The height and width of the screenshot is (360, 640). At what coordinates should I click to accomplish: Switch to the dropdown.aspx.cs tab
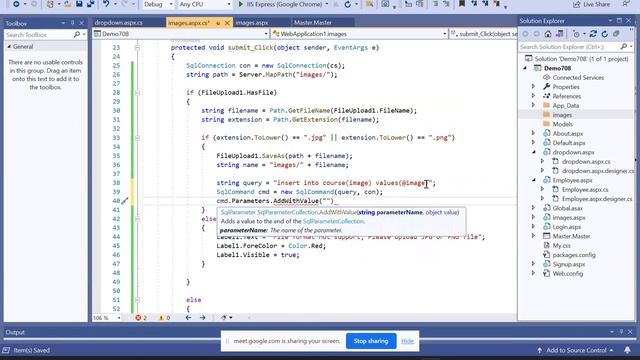click(x=118, y=23)
